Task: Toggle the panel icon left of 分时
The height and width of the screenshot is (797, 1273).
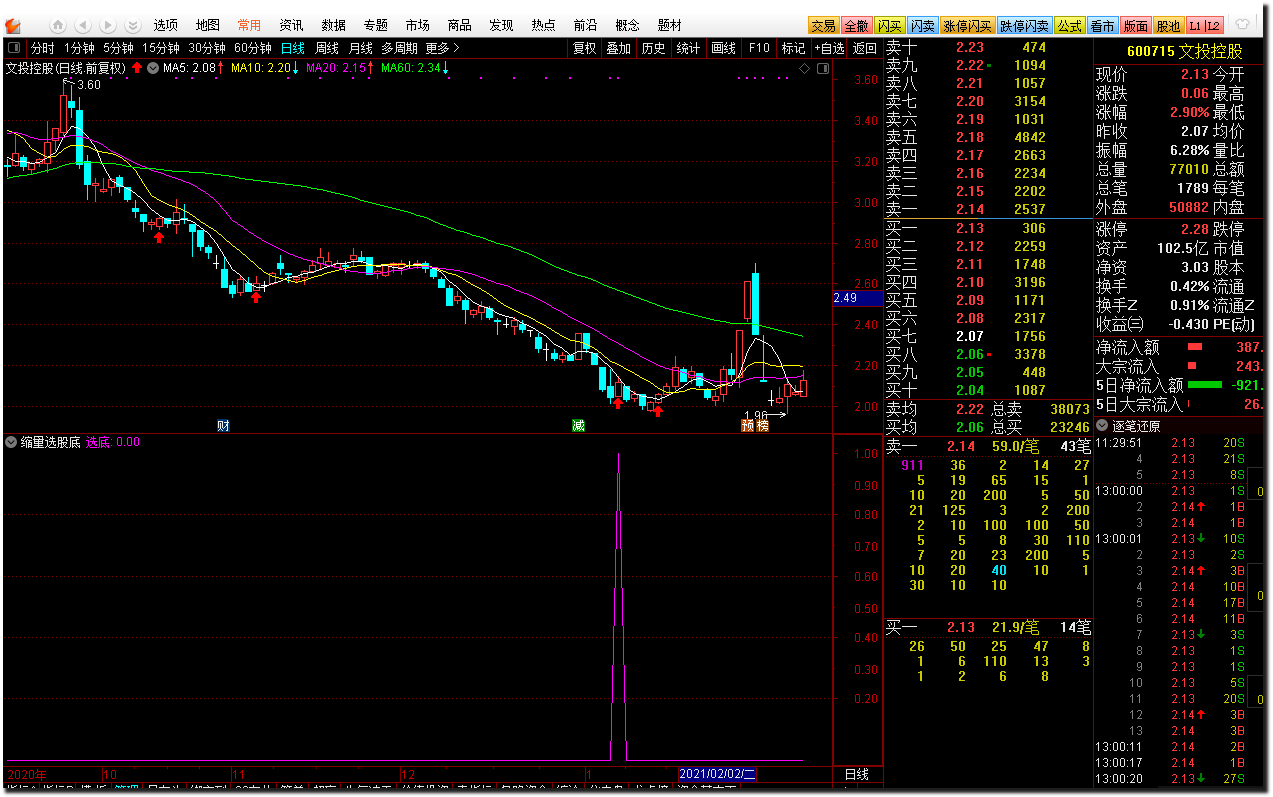Action: coord(14,47)
